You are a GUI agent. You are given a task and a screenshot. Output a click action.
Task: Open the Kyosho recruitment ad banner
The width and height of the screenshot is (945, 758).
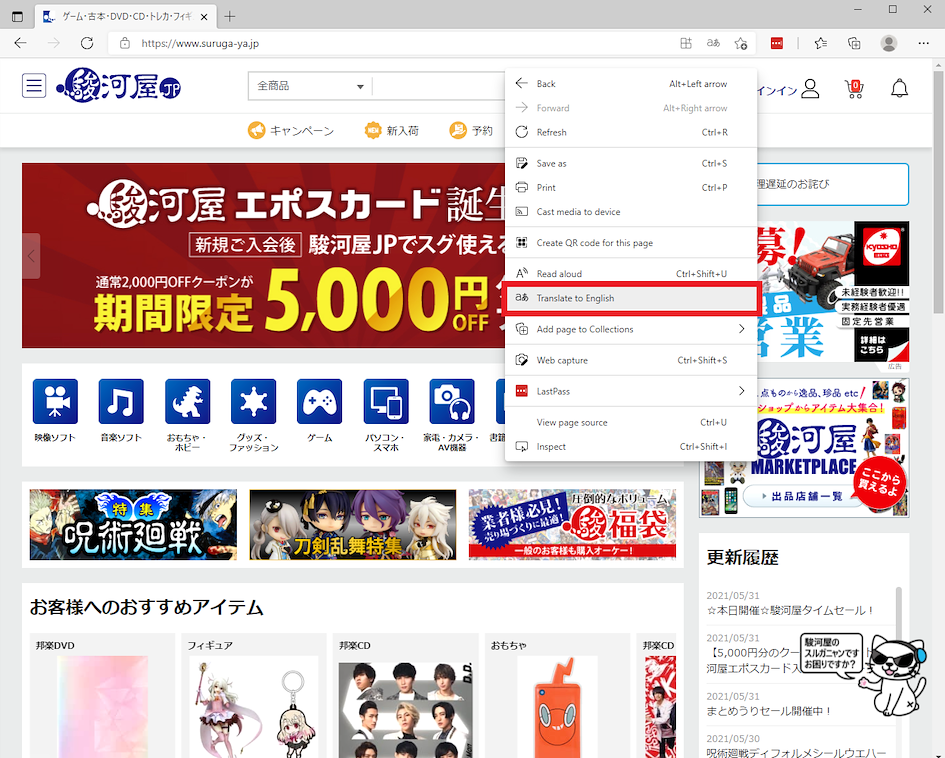coord(834,292)
